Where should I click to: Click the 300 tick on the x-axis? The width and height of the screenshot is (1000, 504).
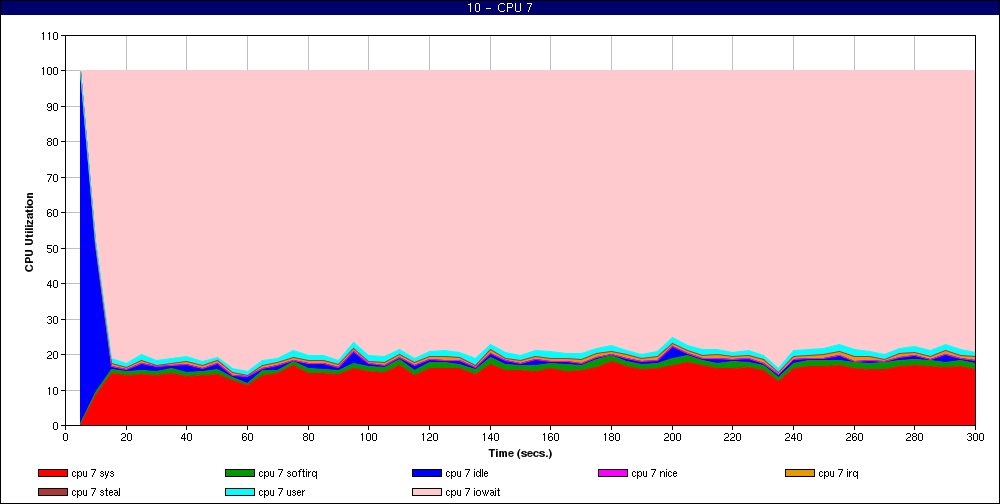975,437
